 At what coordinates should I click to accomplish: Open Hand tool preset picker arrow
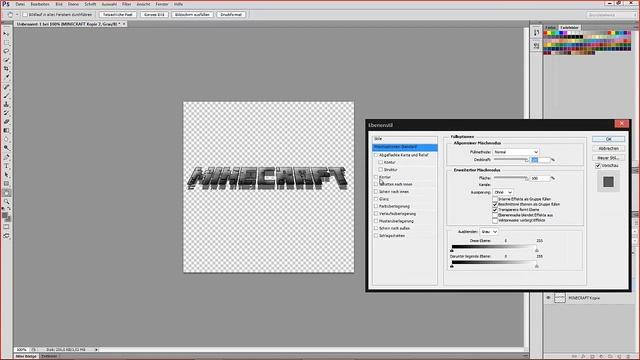tap(17, 14)
